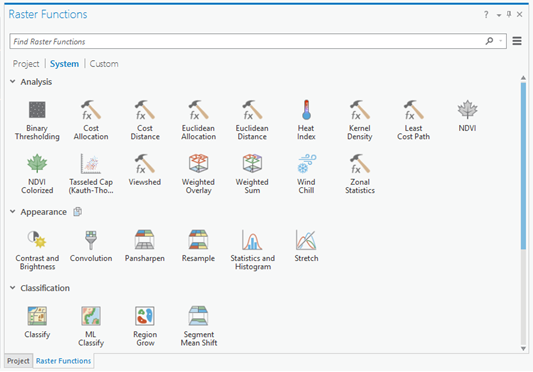This screenshot has width=533, height=372.
Task: Open the search options dropdown arrow
Action: coord(501,41)
